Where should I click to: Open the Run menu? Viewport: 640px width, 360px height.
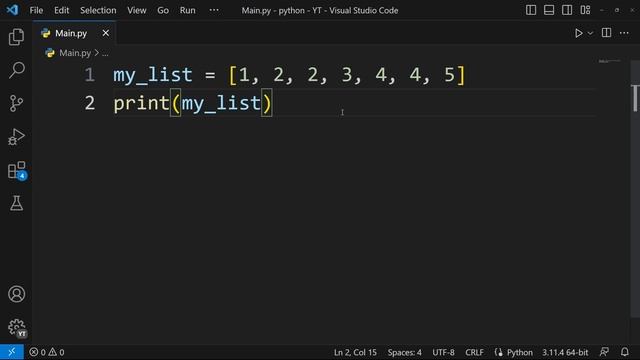point(187,10)
